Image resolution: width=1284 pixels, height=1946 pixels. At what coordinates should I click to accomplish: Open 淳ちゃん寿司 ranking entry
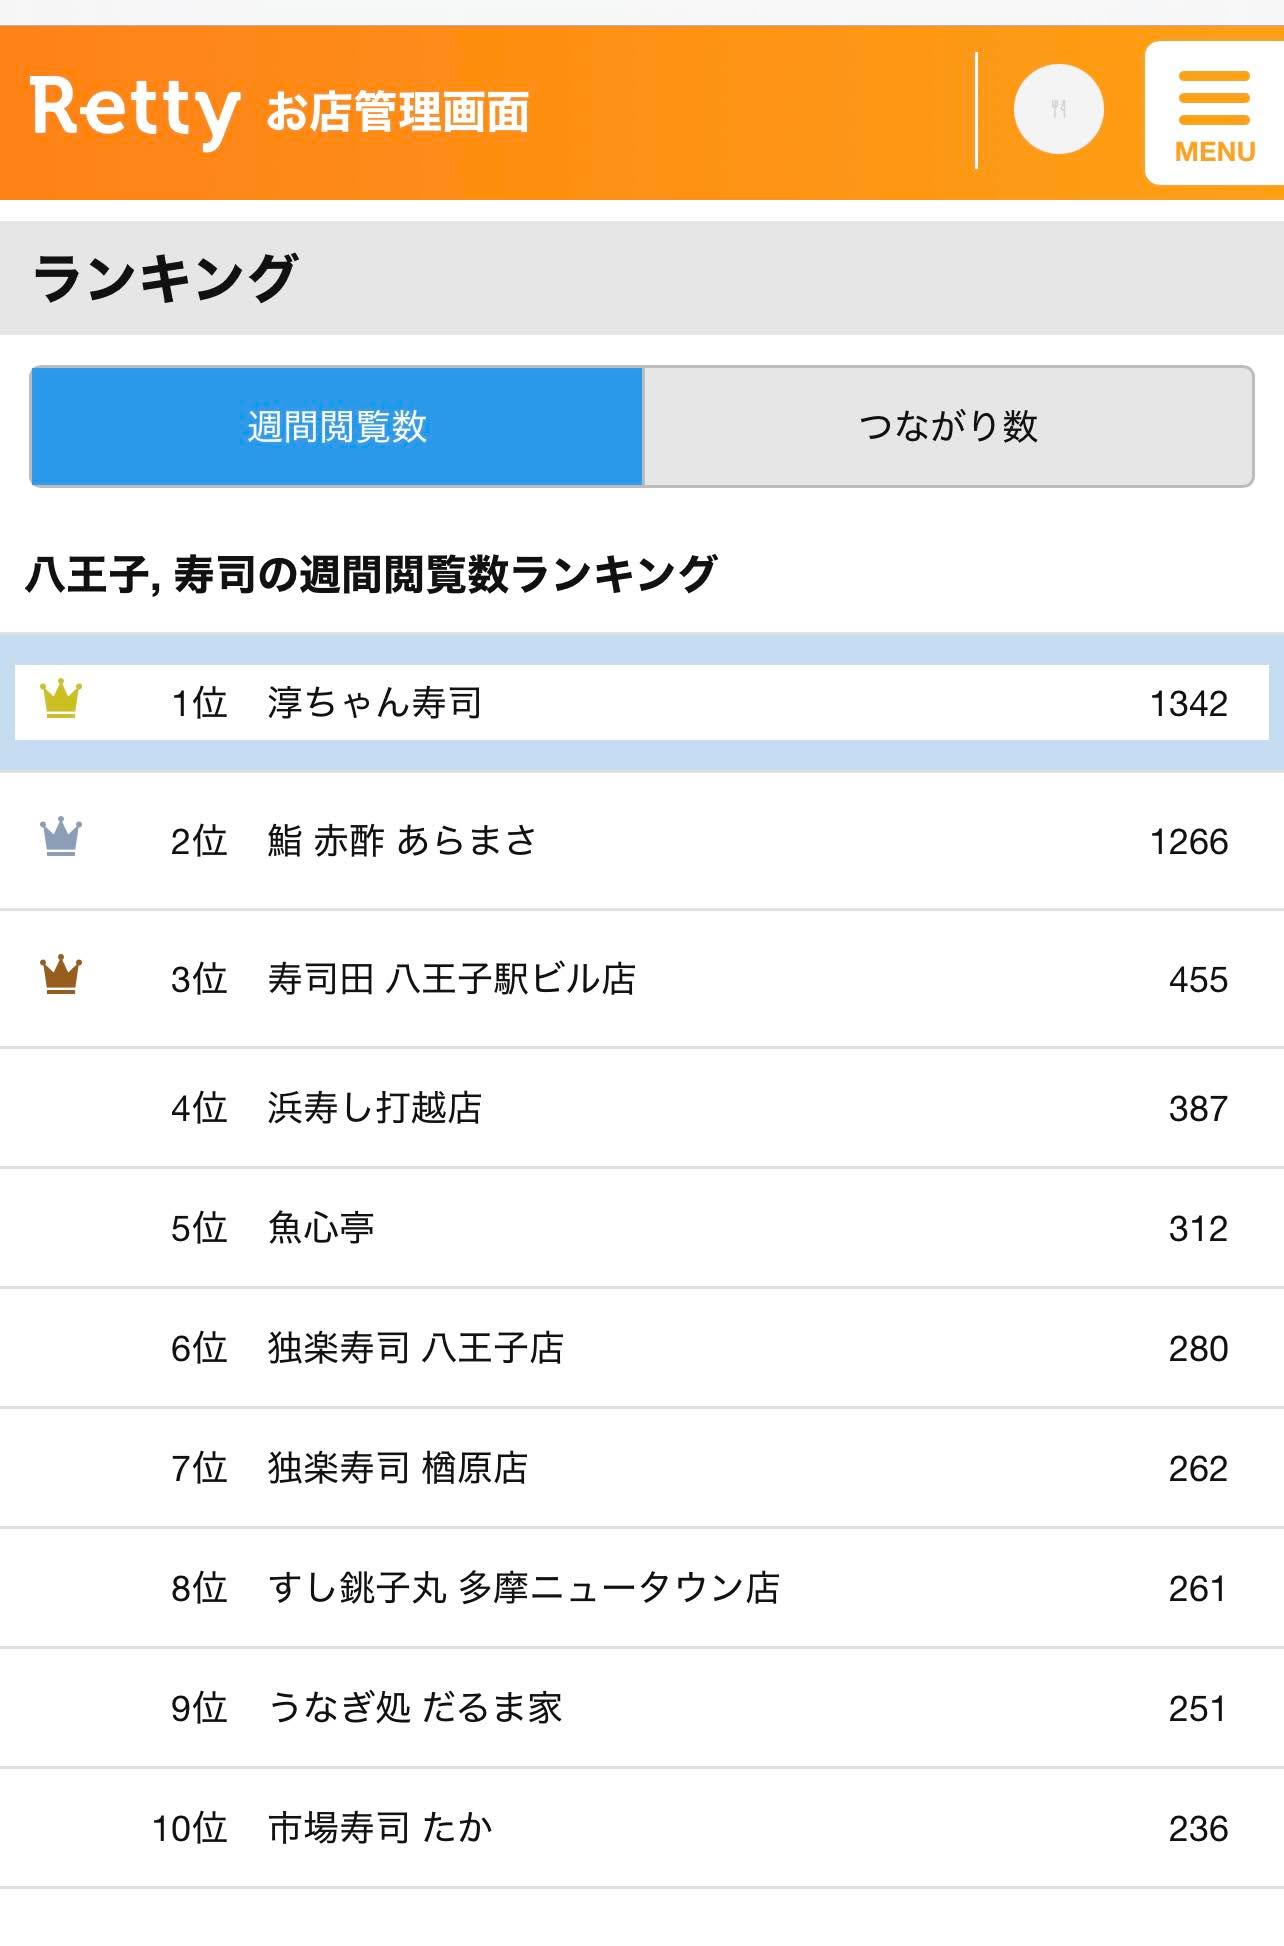pyautogui.click(x=642, y=703)
